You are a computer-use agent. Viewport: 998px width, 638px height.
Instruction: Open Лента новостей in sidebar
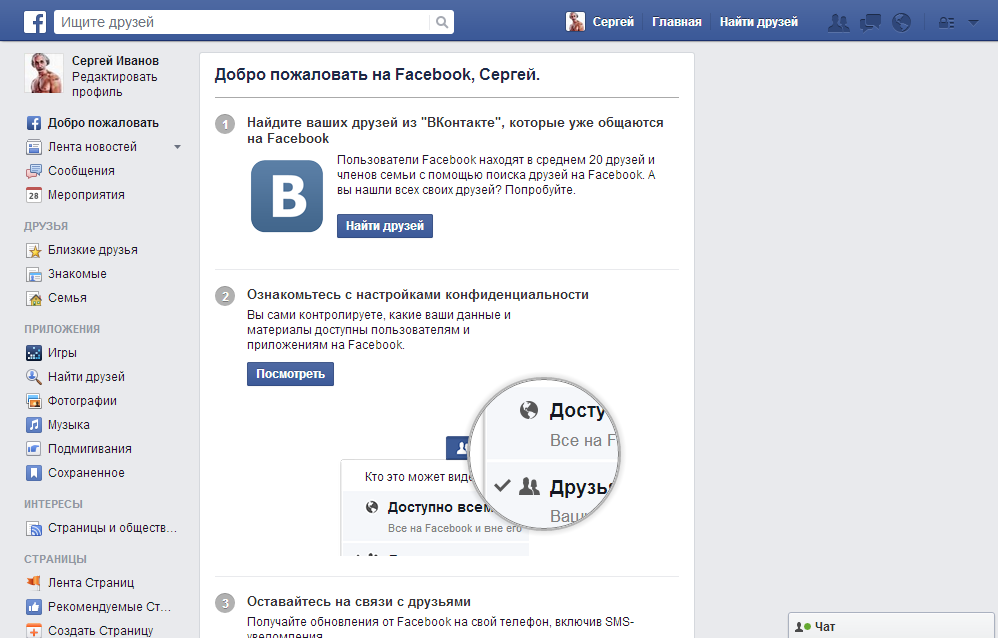92,147
